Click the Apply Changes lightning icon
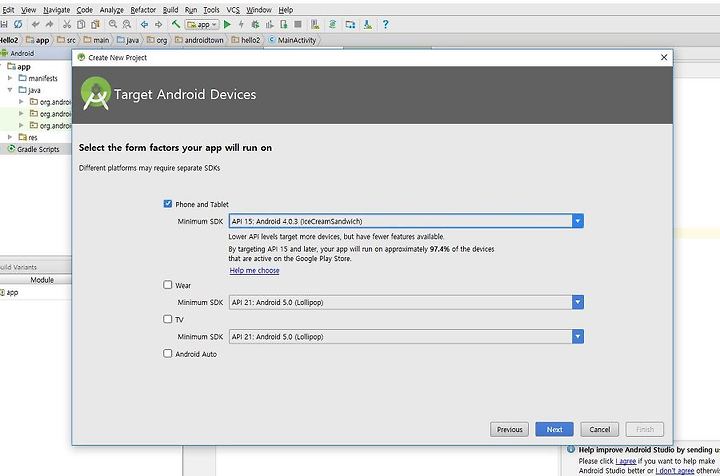 click(241, 24)
